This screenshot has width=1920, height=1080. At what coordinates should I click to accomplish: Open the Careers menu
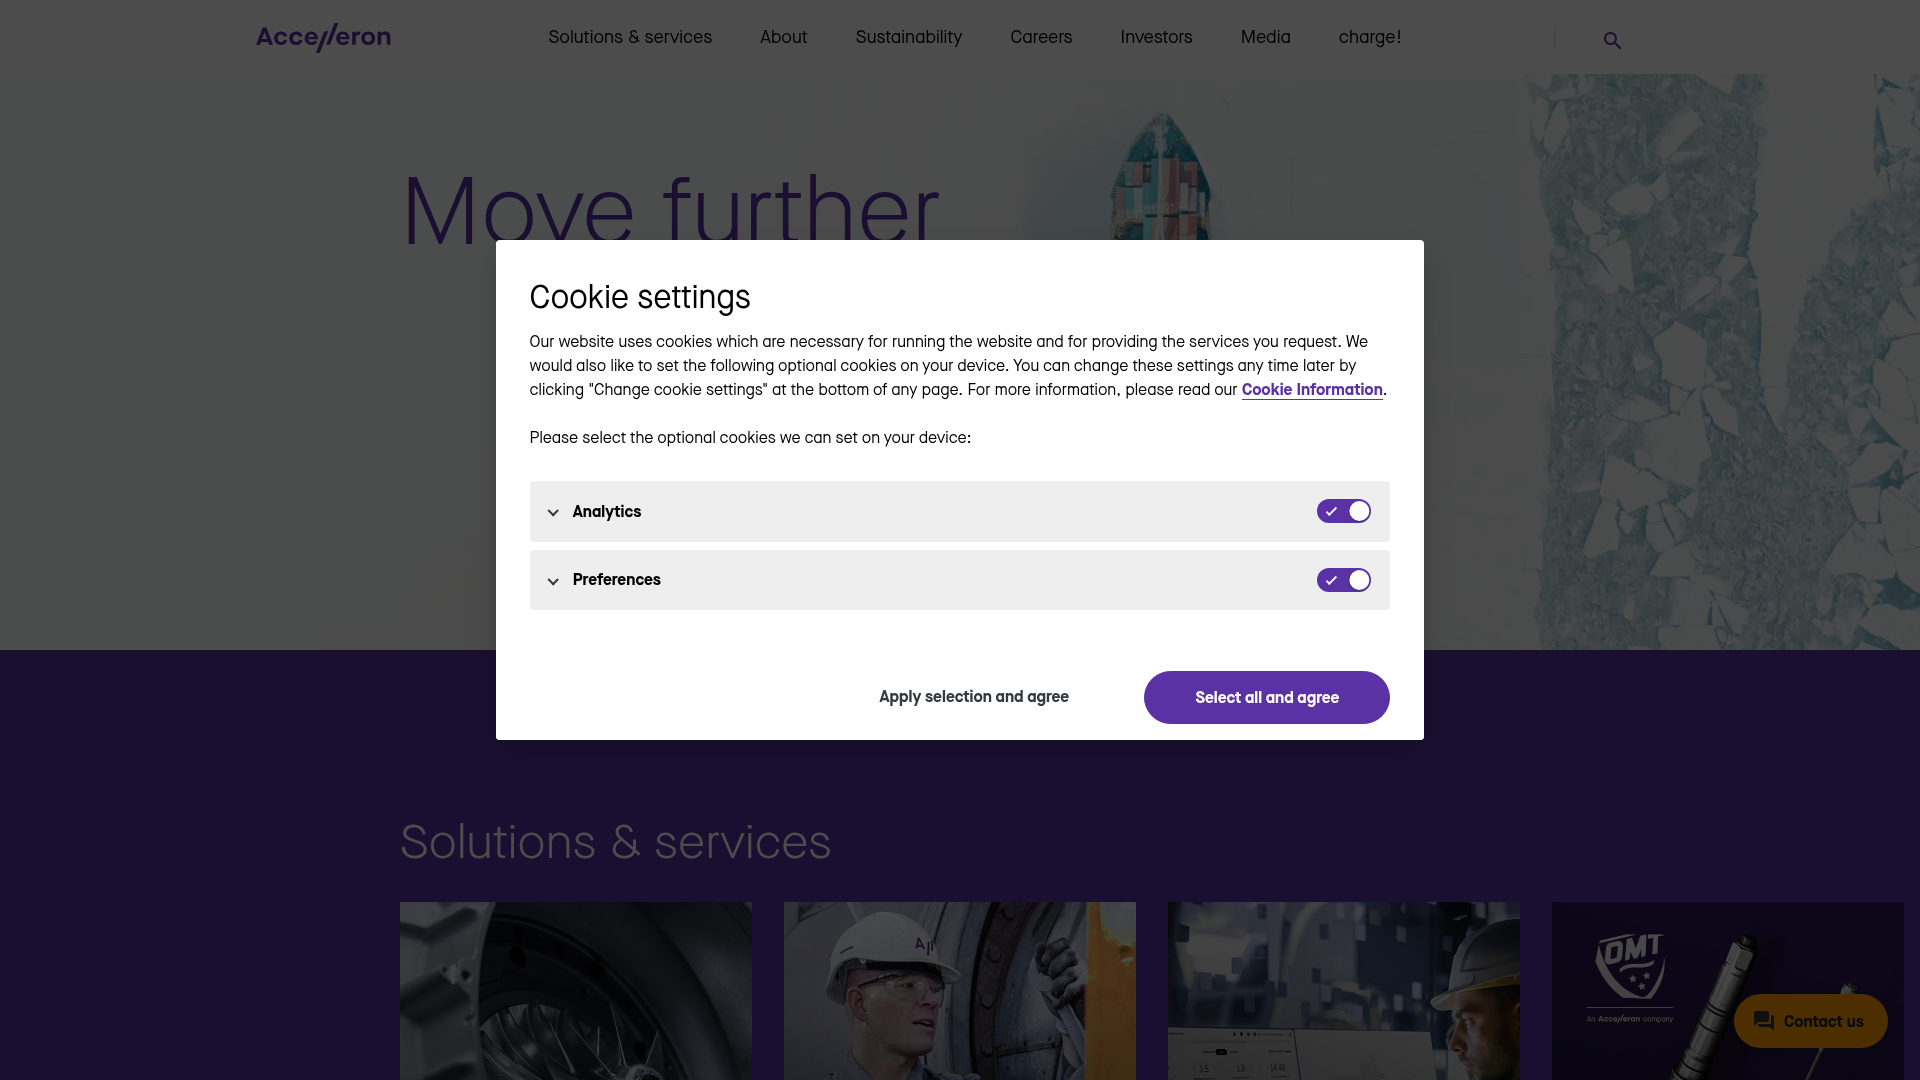[x=1041, y=37]
